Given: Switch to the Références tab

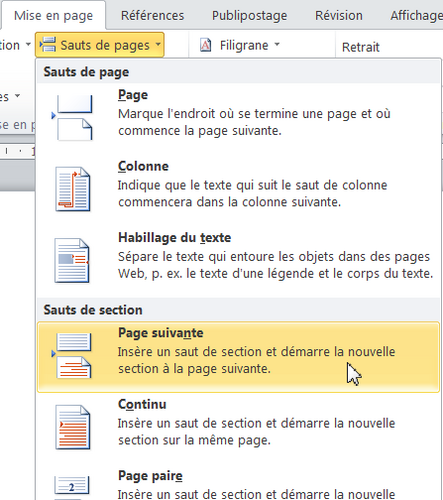Looking at the screenshot, I should (x=152, y=15).
